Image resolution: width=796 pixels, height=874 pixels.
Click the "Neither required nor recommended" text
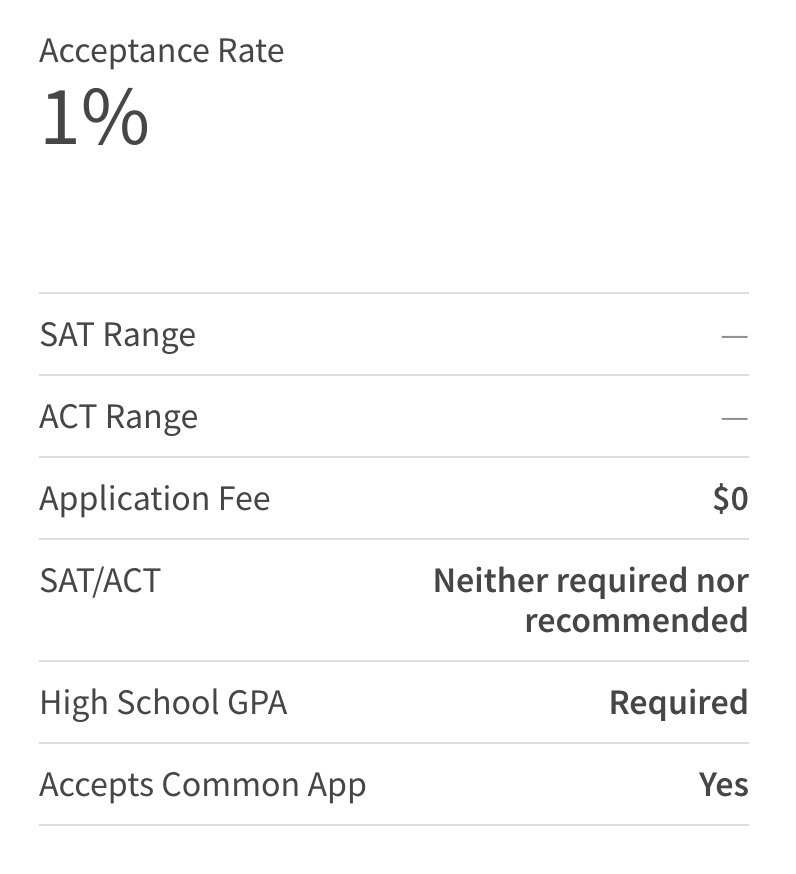coord(590,600)
